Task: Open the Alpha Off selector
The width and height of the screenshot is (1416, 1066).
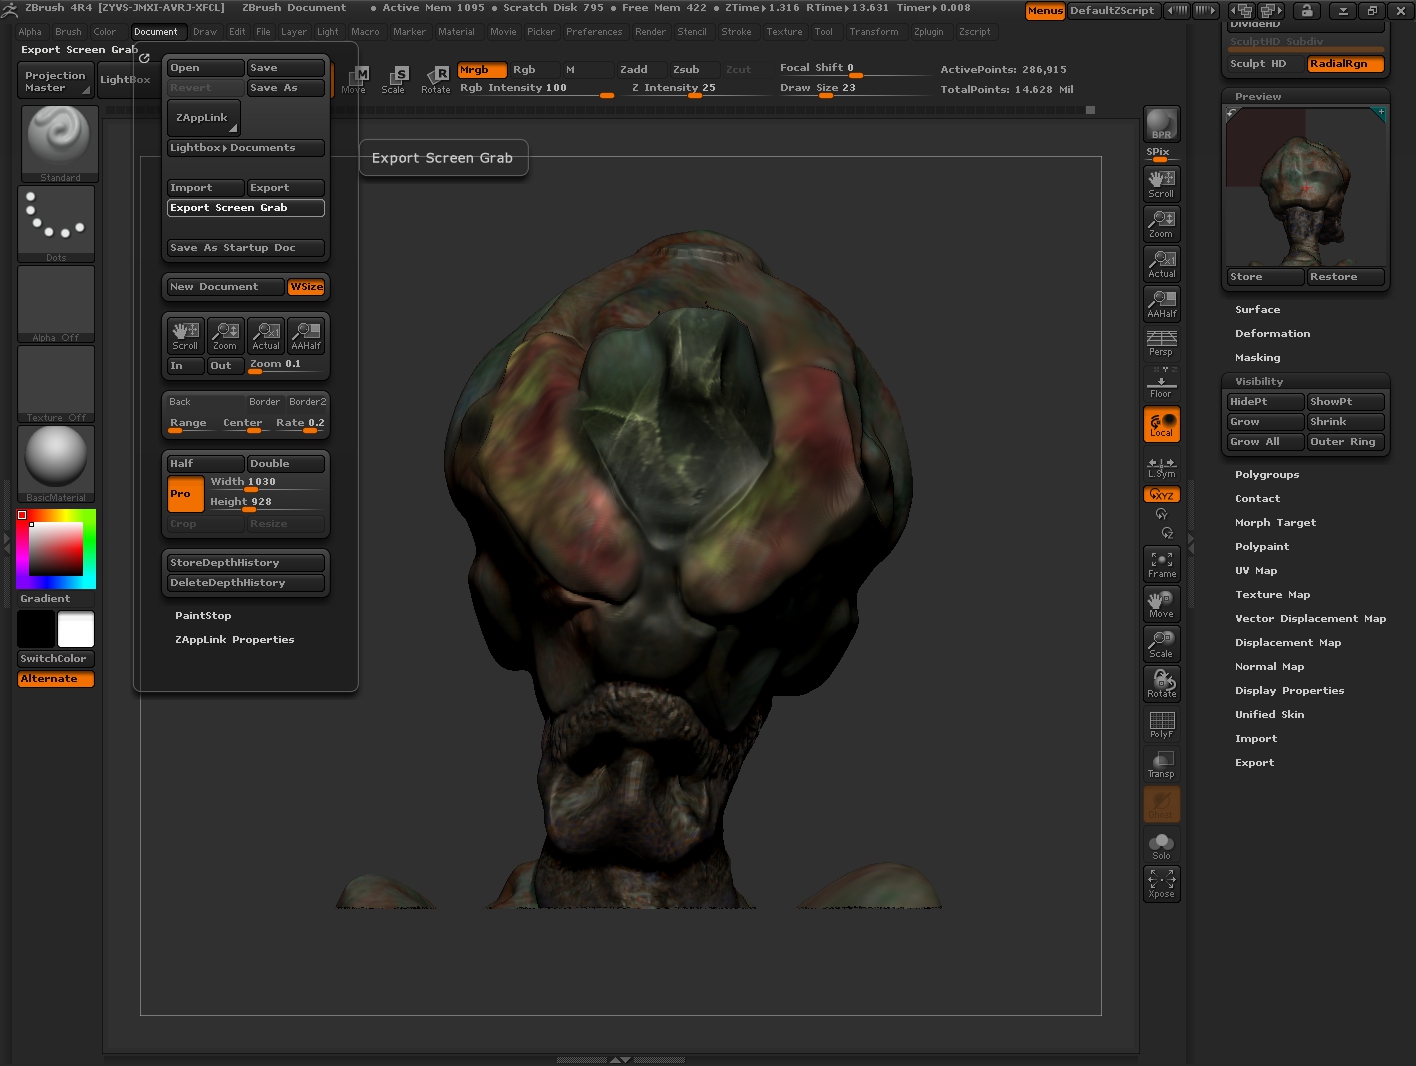Action: pos(56,304)
